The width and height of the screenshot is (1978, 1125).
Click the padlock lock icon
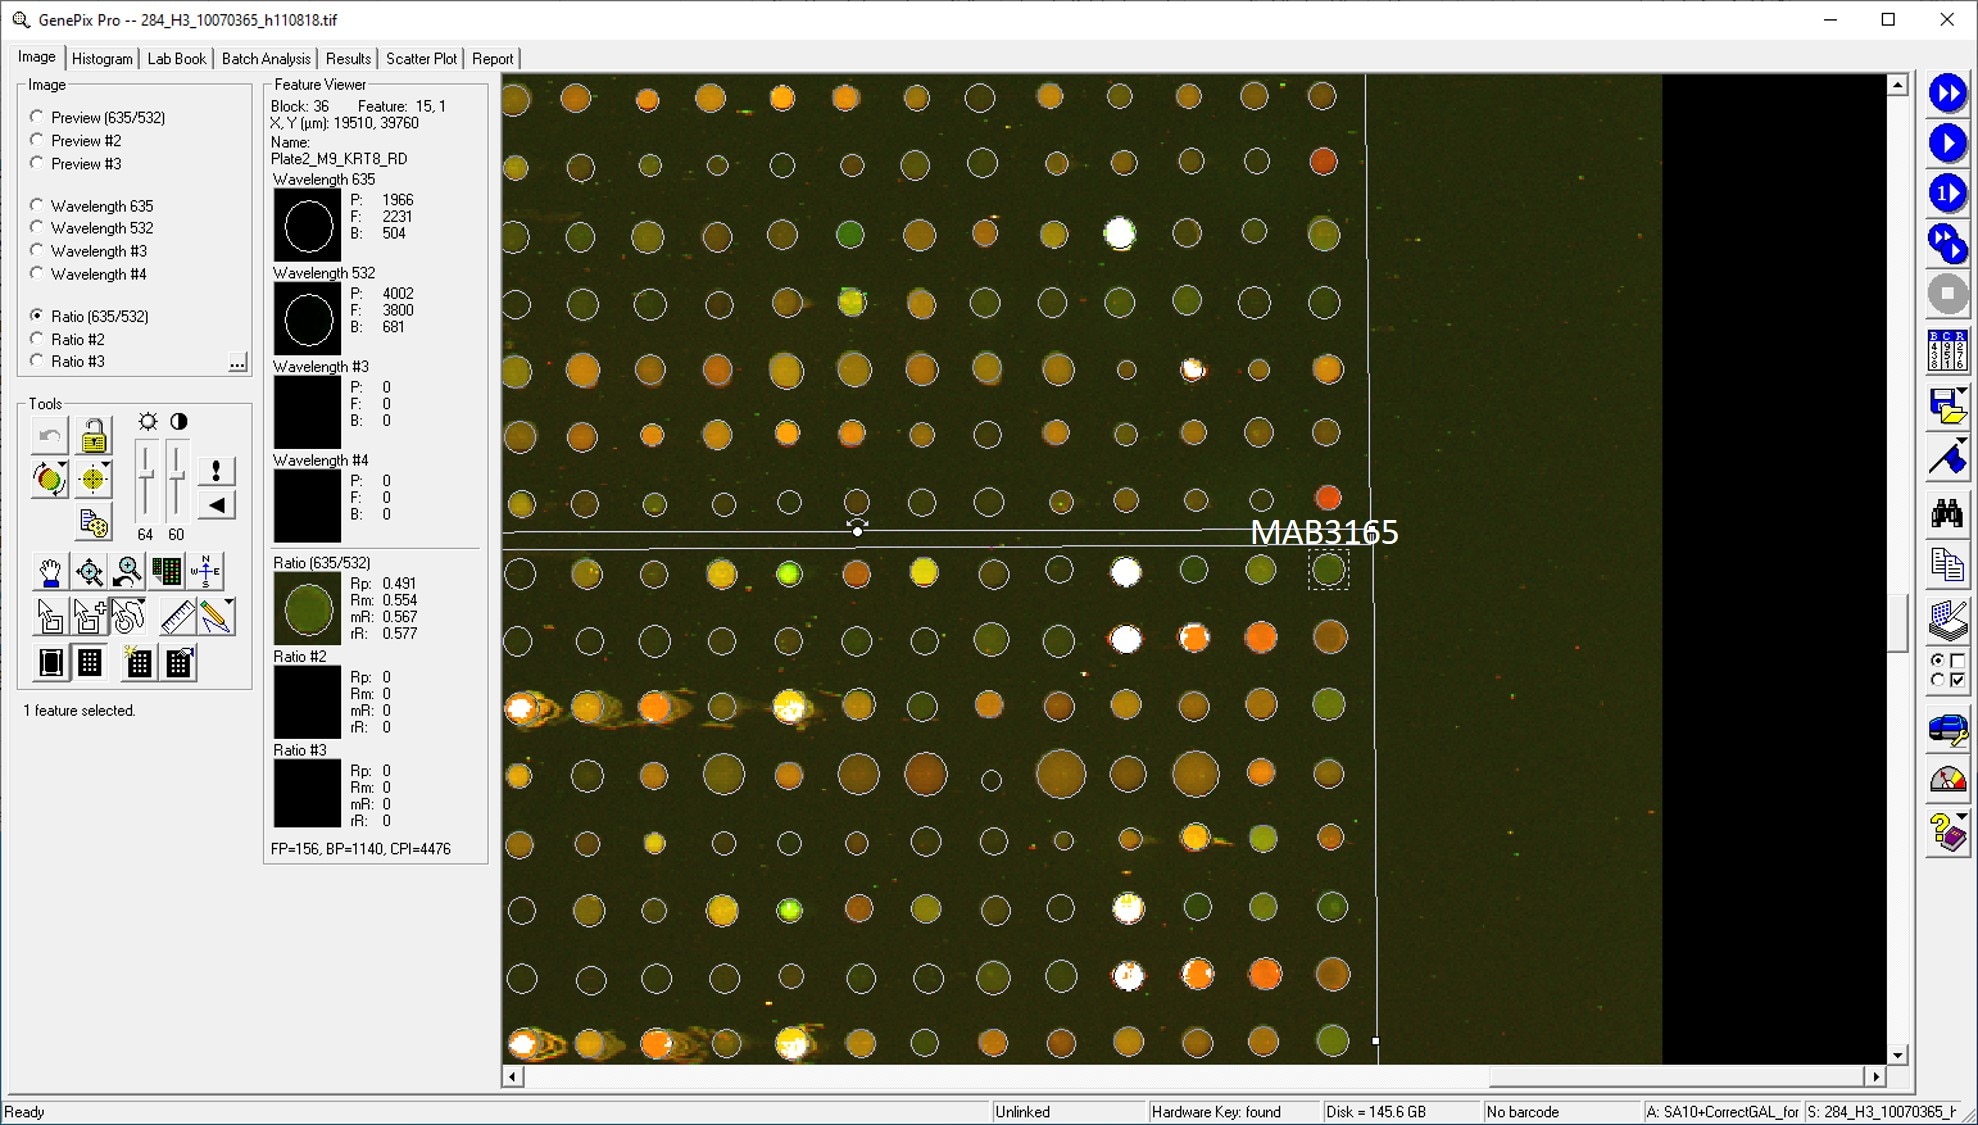click(93, 437)
